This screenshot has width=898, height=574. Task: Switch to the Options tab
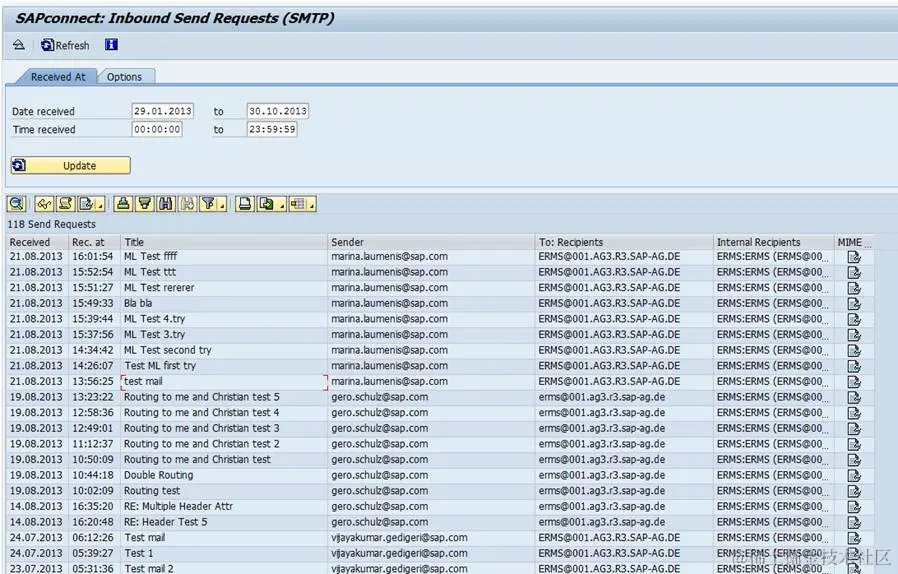(x=124, y=77)
